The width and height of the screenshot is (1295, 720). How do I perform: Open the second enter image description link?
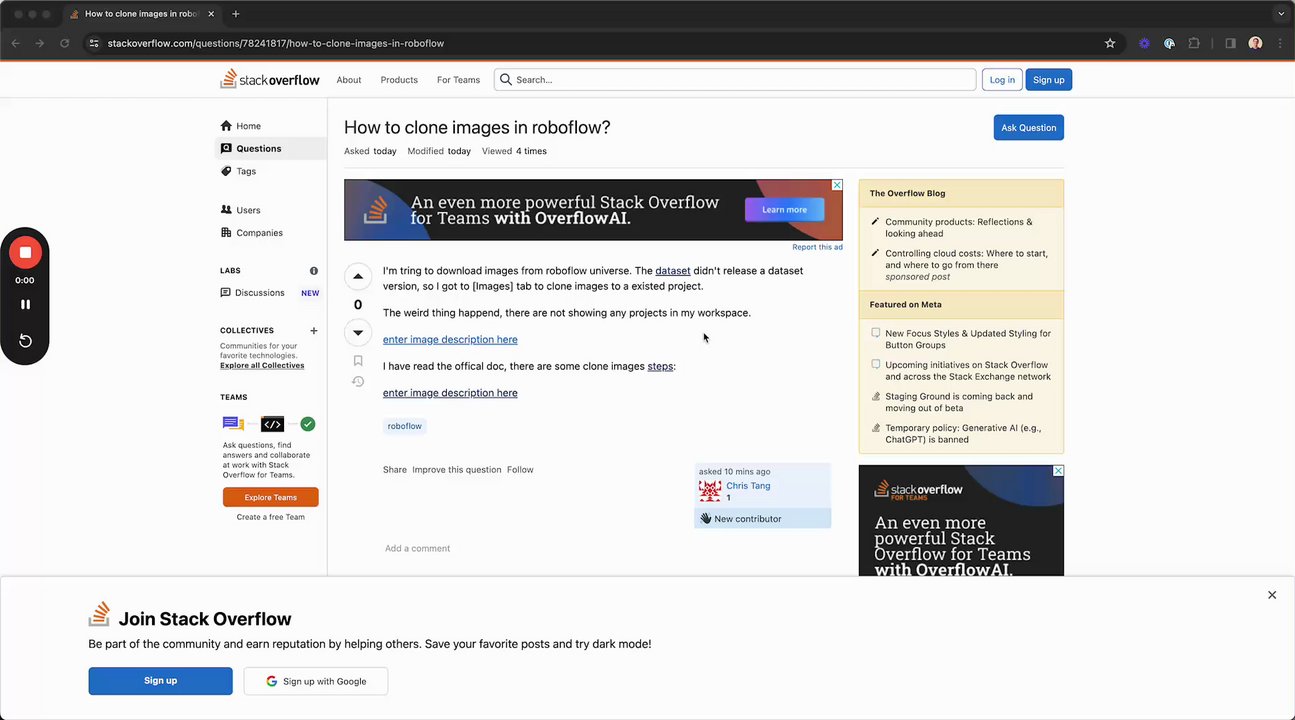click(450, 393)
